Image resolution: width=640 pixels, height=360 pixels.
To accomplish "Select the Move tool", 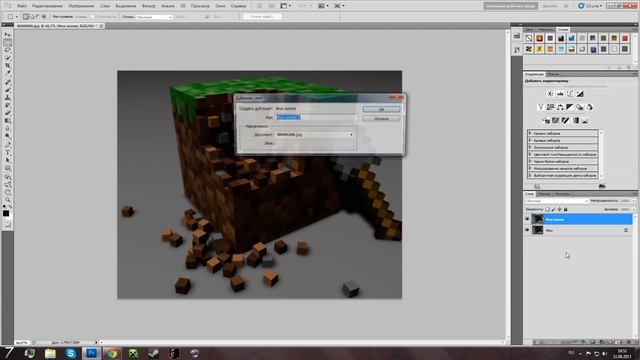I will [x=7, y=35].
